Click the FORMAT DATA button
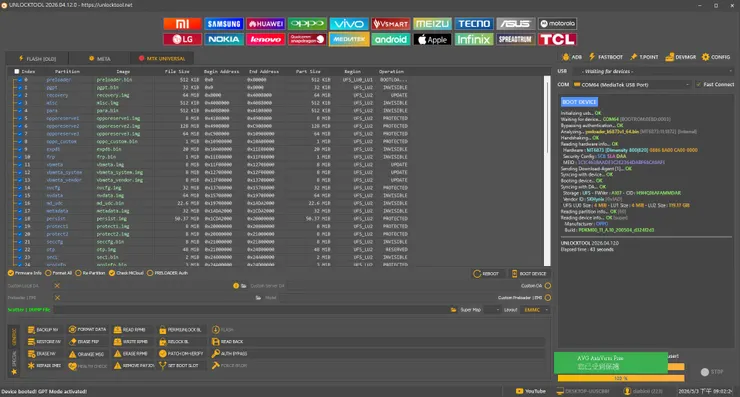740x397 pixels. pyautogui.click(x=87, y=329)
